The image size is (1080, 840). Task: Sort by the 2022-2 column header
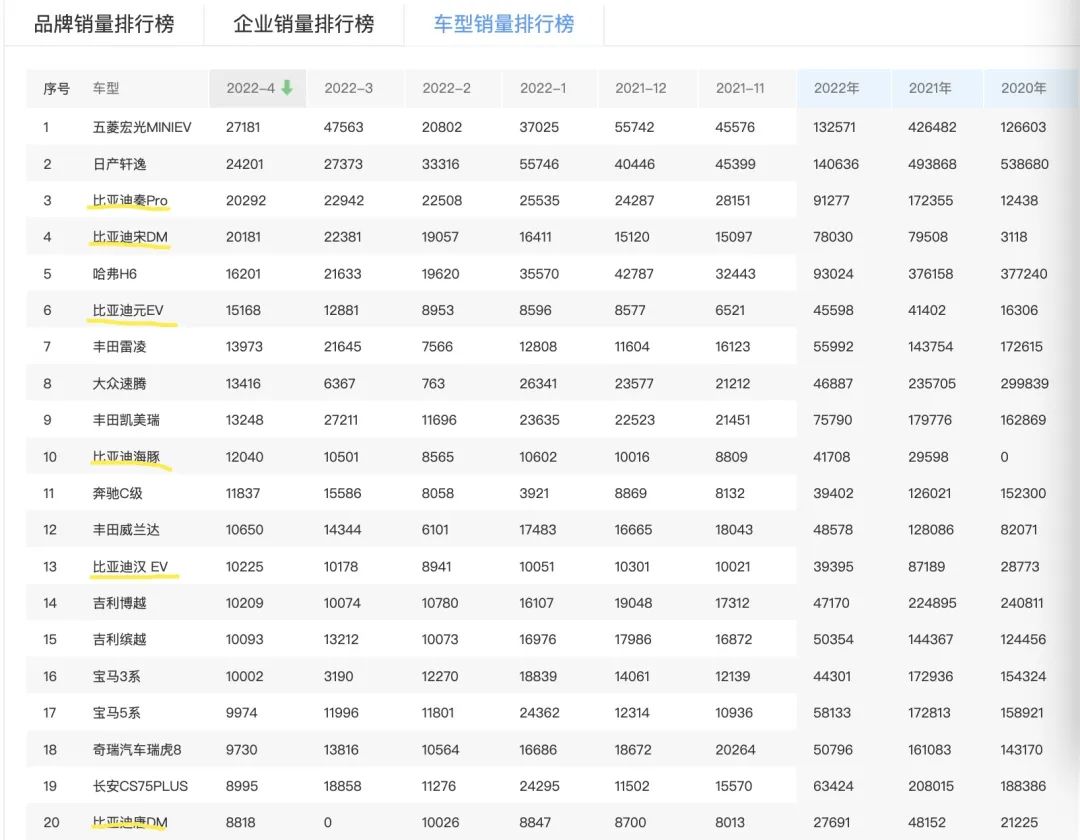pyautogui.click(x=446, y=88)
